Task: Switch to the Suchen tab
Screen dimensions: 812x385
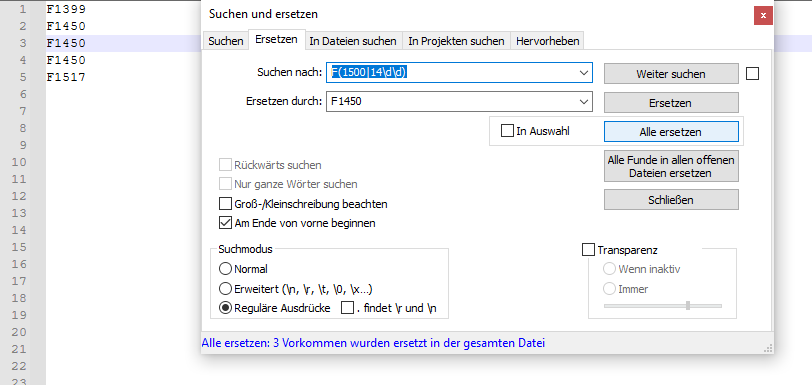Action: click(226, 41)
